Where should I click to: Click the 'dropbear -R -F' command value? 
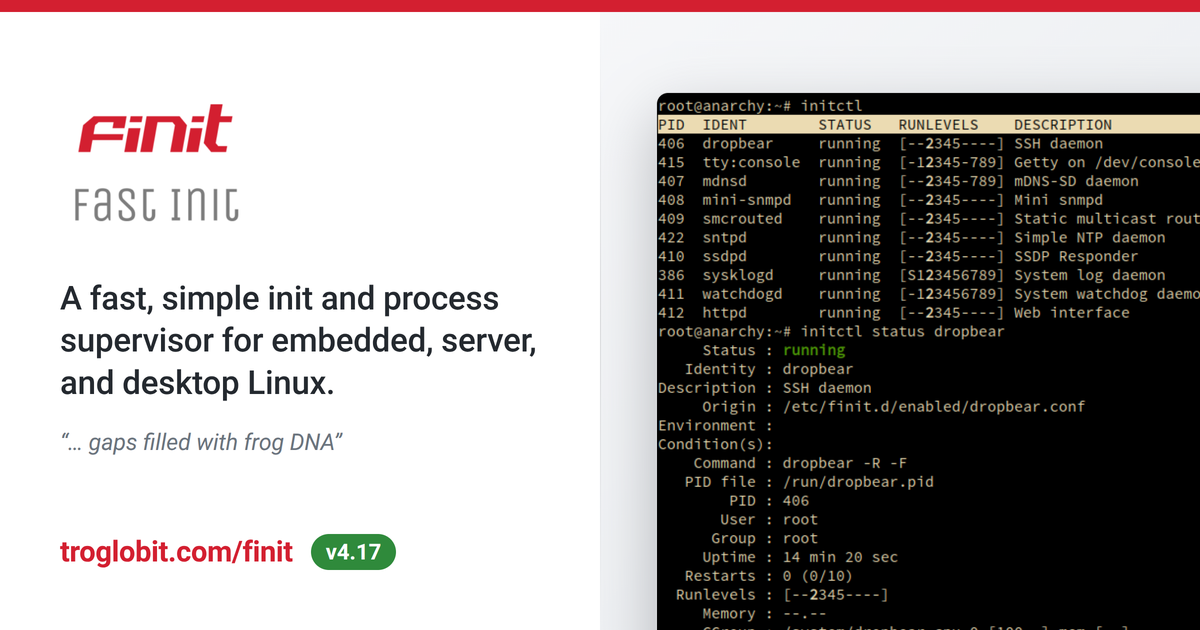(x=845, y=464)
